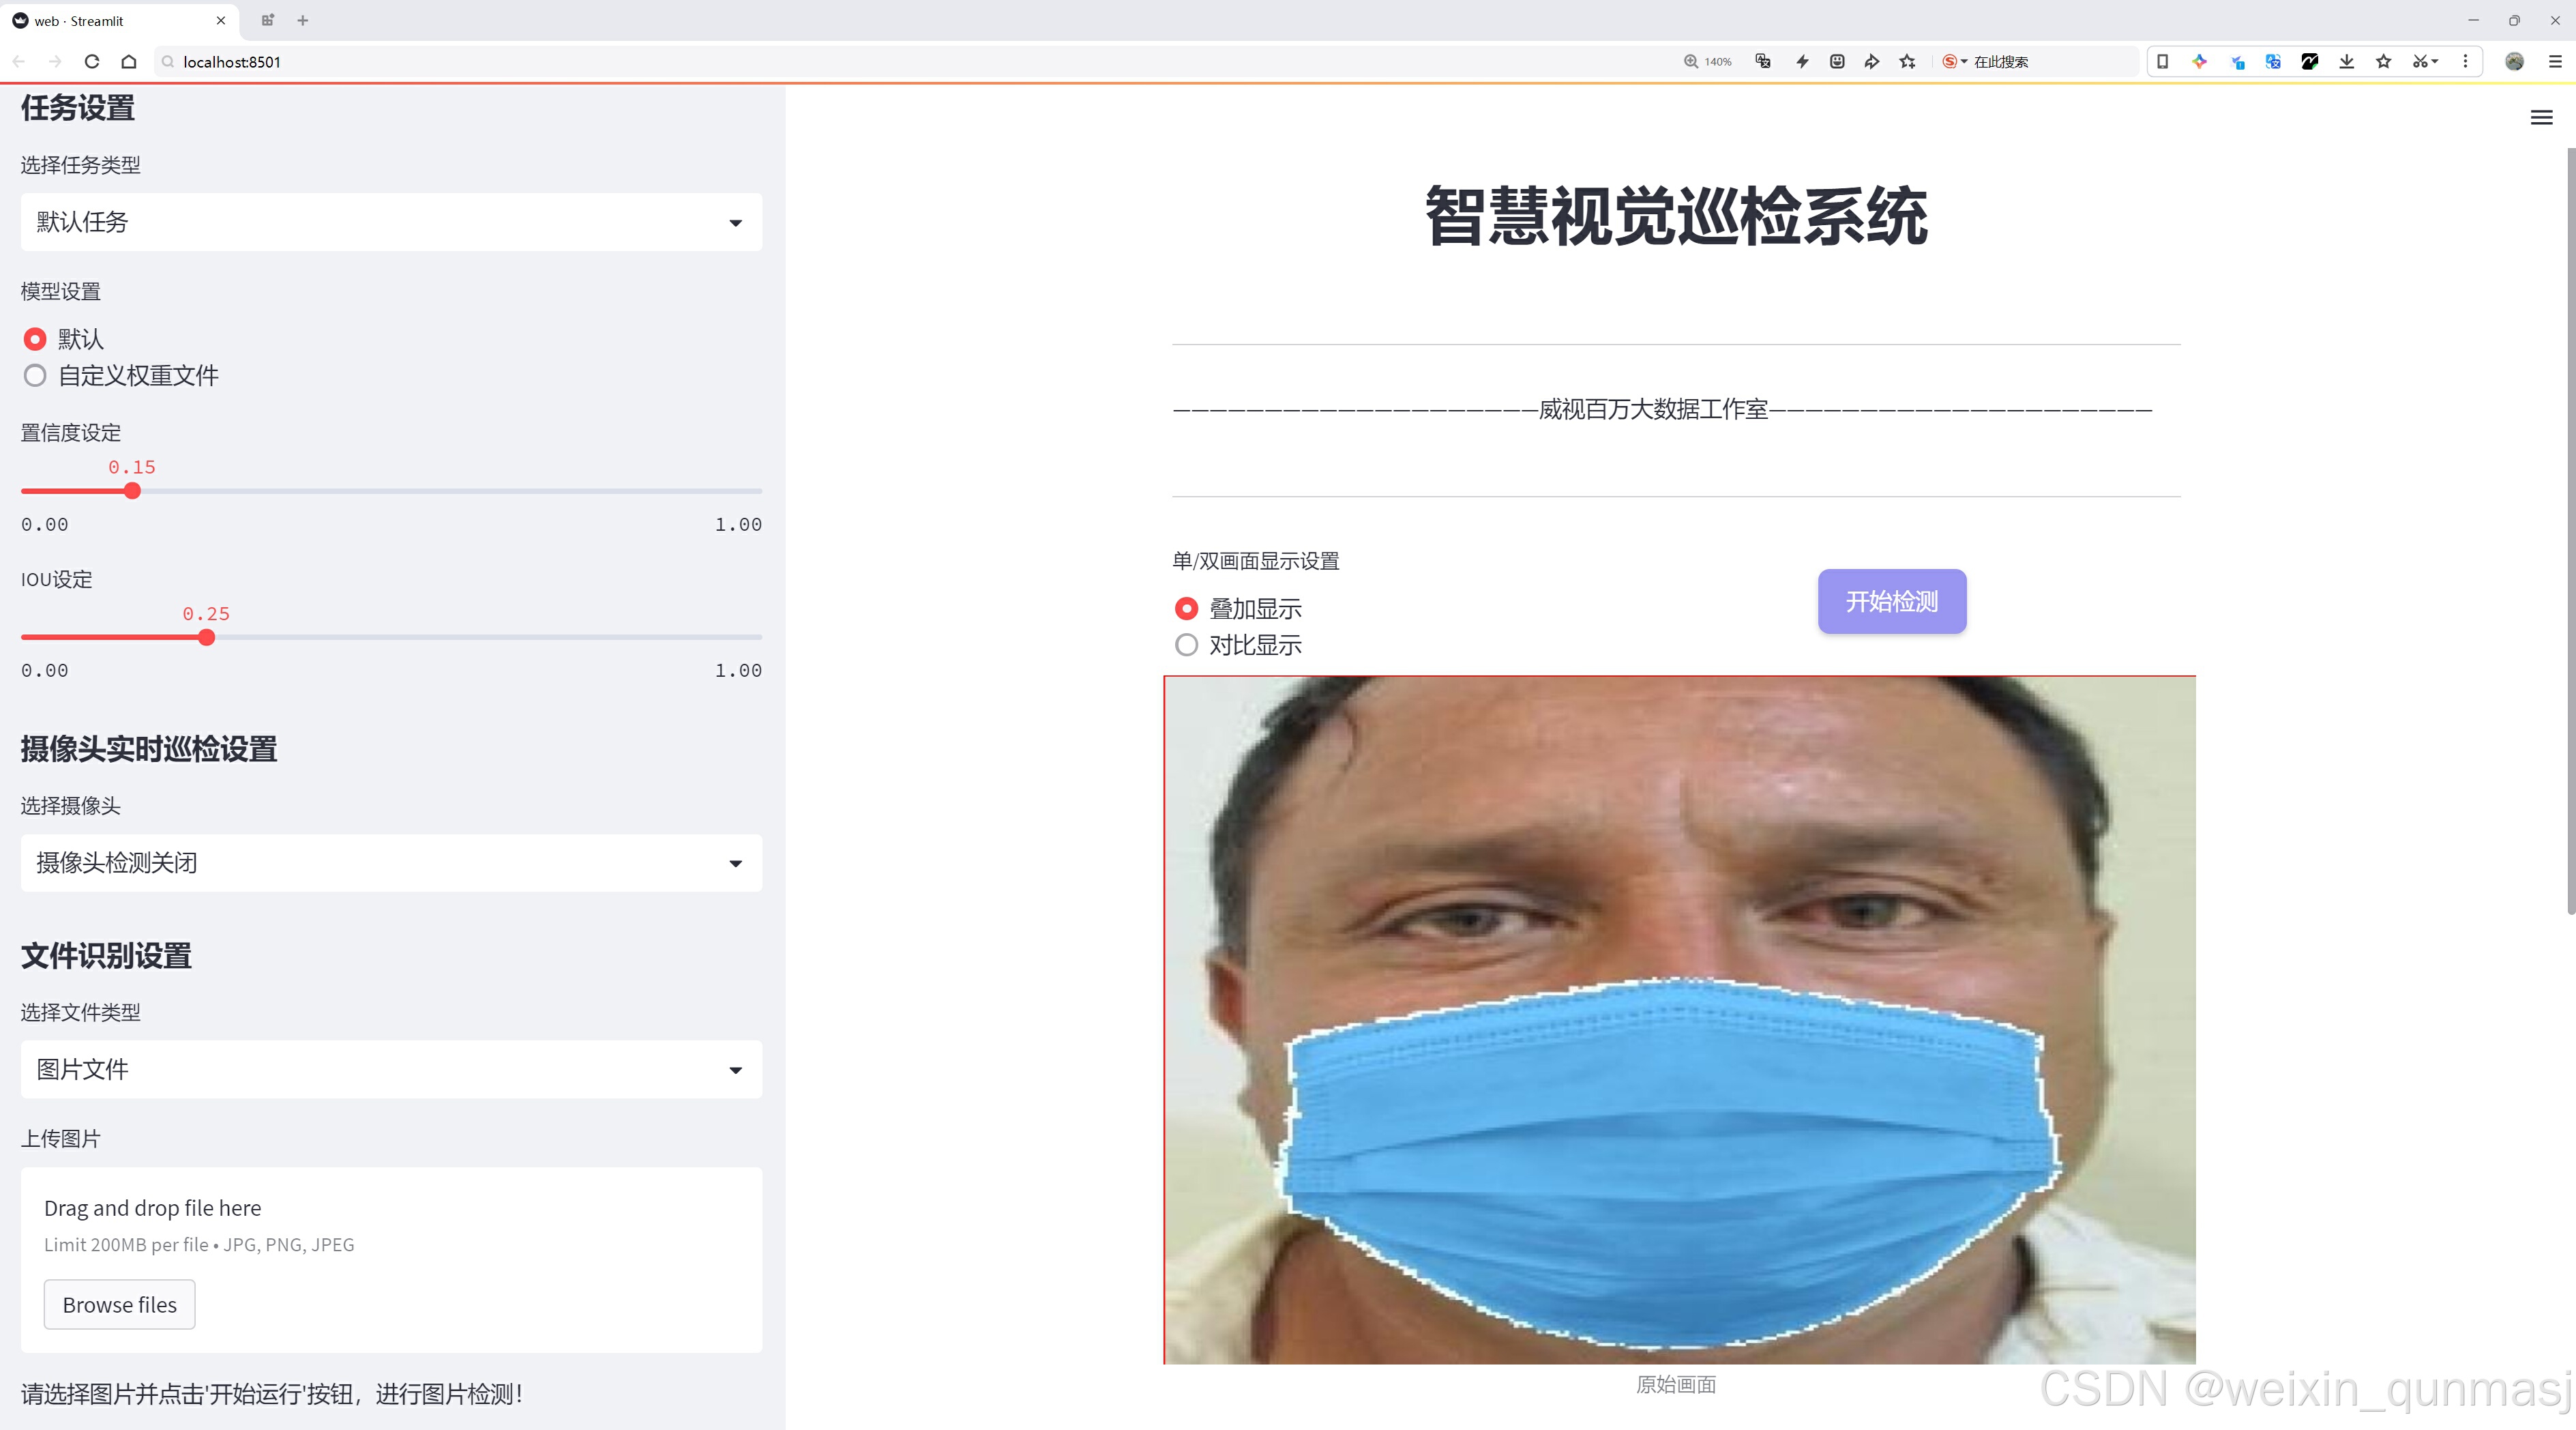The height and width of the screenshot is (1430, 2576).
Task: Open the scissors screenshot tool
Action: click(x=2419, y=62)
